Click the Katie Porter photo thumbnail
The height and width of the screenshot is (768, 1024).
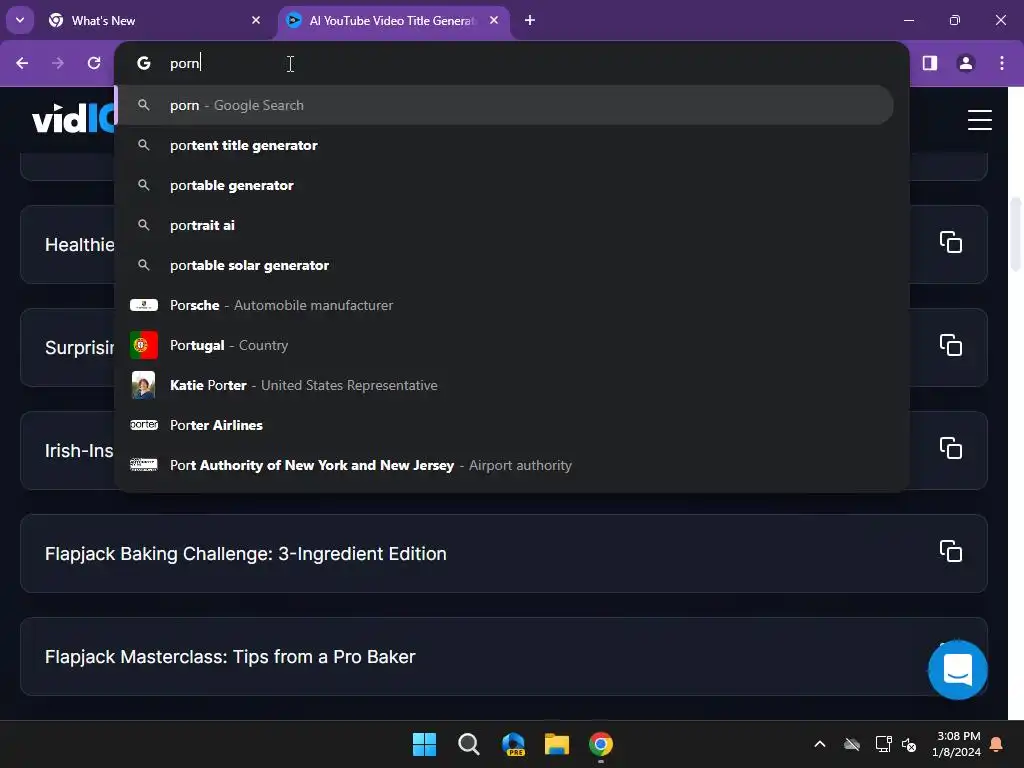point(144,385)
